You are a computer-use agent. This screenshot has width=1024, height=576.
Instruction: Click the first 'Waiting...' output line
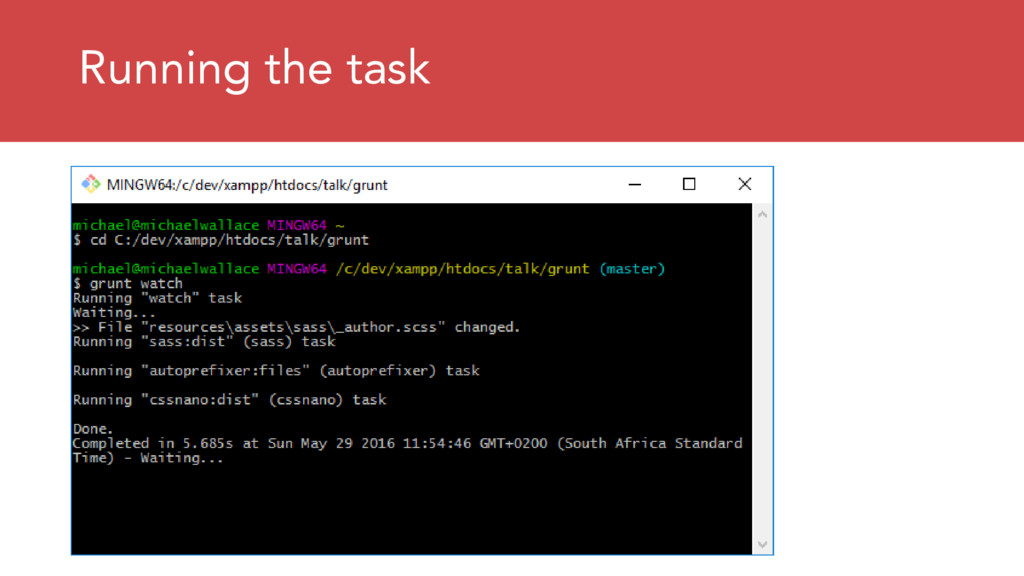(x=114, y=313)
